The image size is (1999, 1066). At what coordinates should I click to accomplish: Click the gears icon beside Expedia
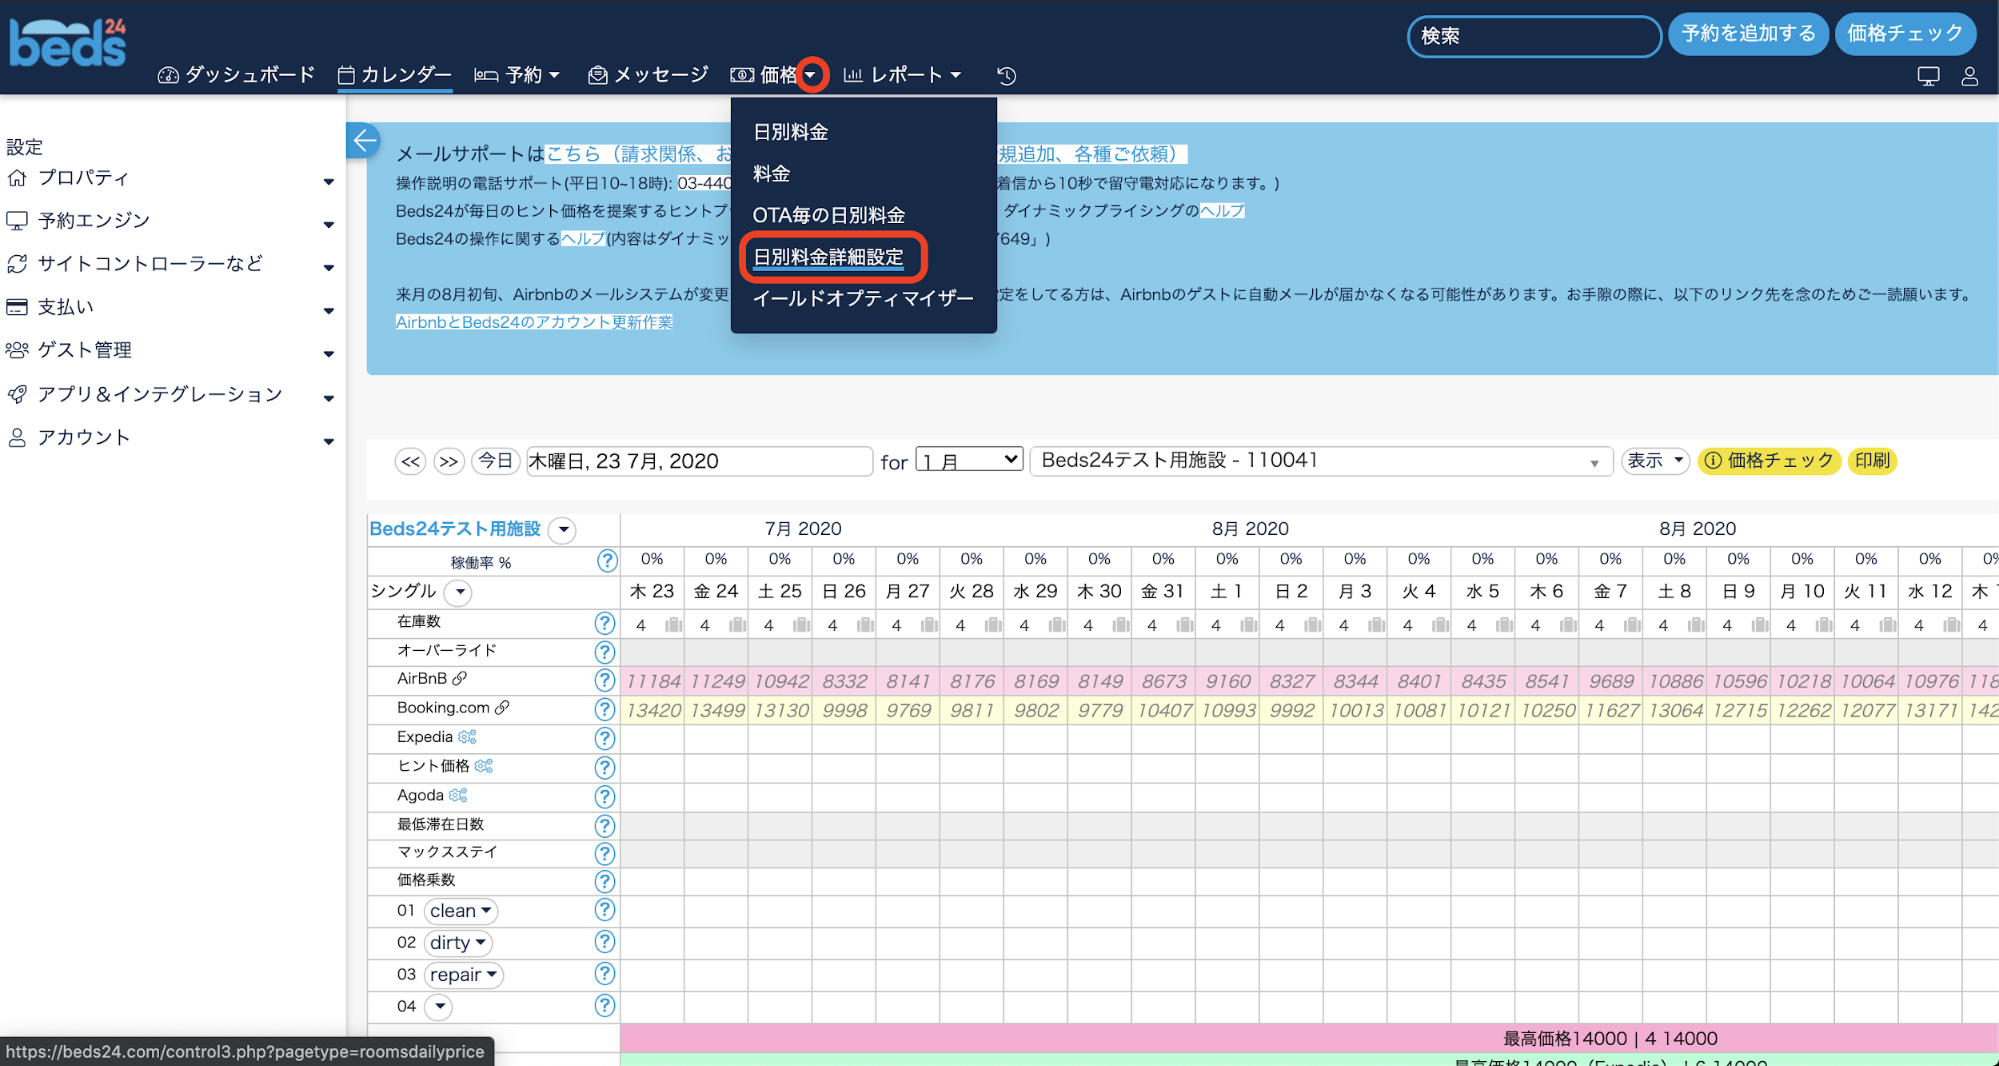pyautogui.click(x=467, y=737)
